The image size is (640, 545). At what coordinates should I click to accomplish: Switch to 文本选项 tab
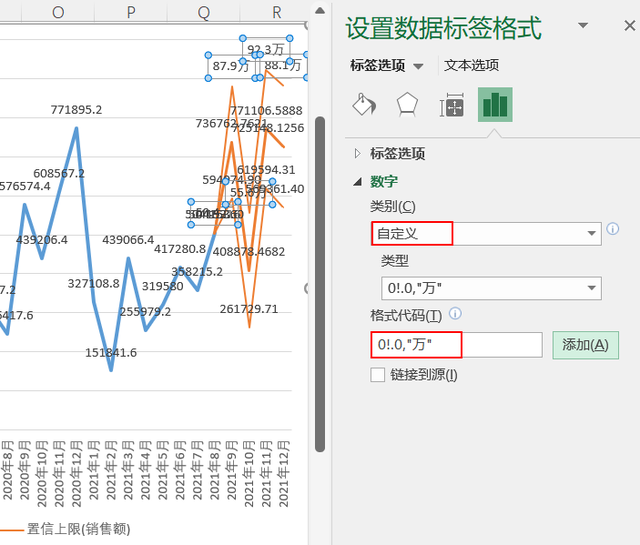[x=471, y=65]
